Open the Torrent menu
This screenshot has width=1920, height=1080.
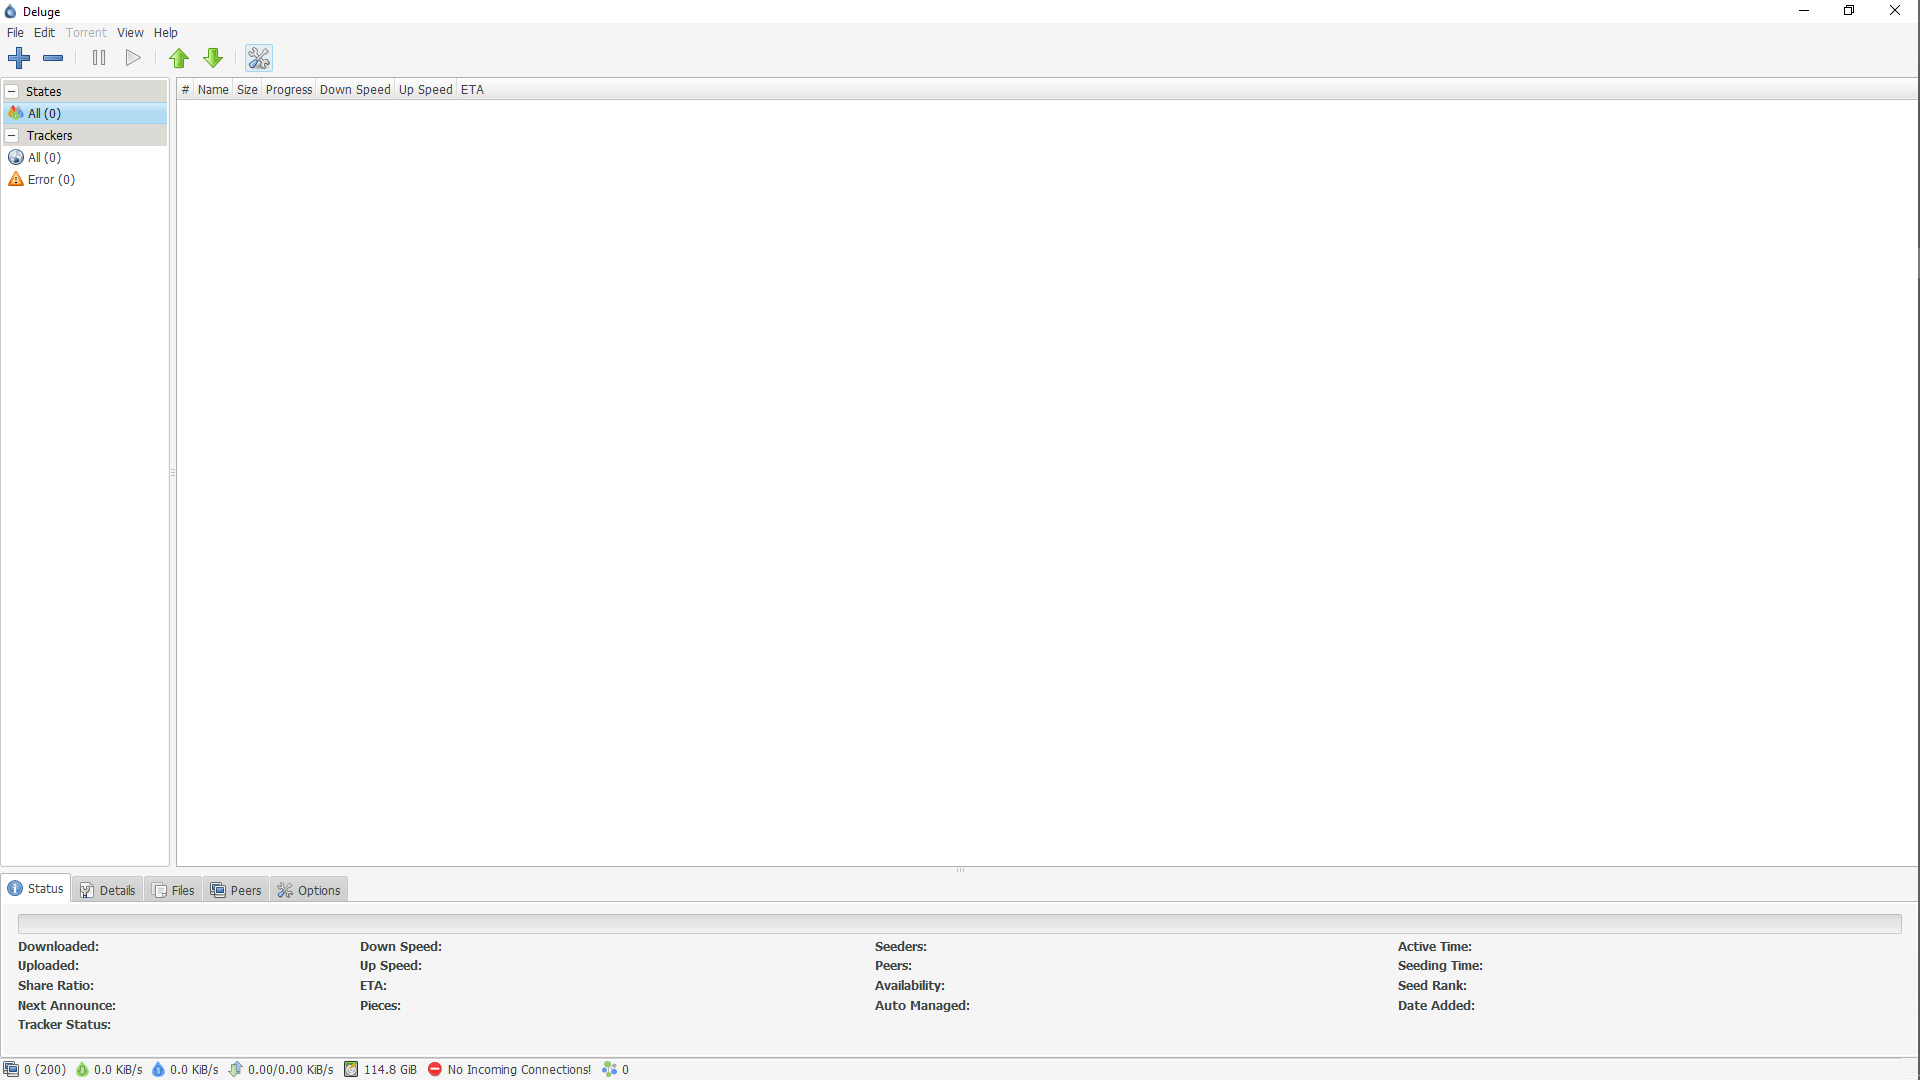84,32
